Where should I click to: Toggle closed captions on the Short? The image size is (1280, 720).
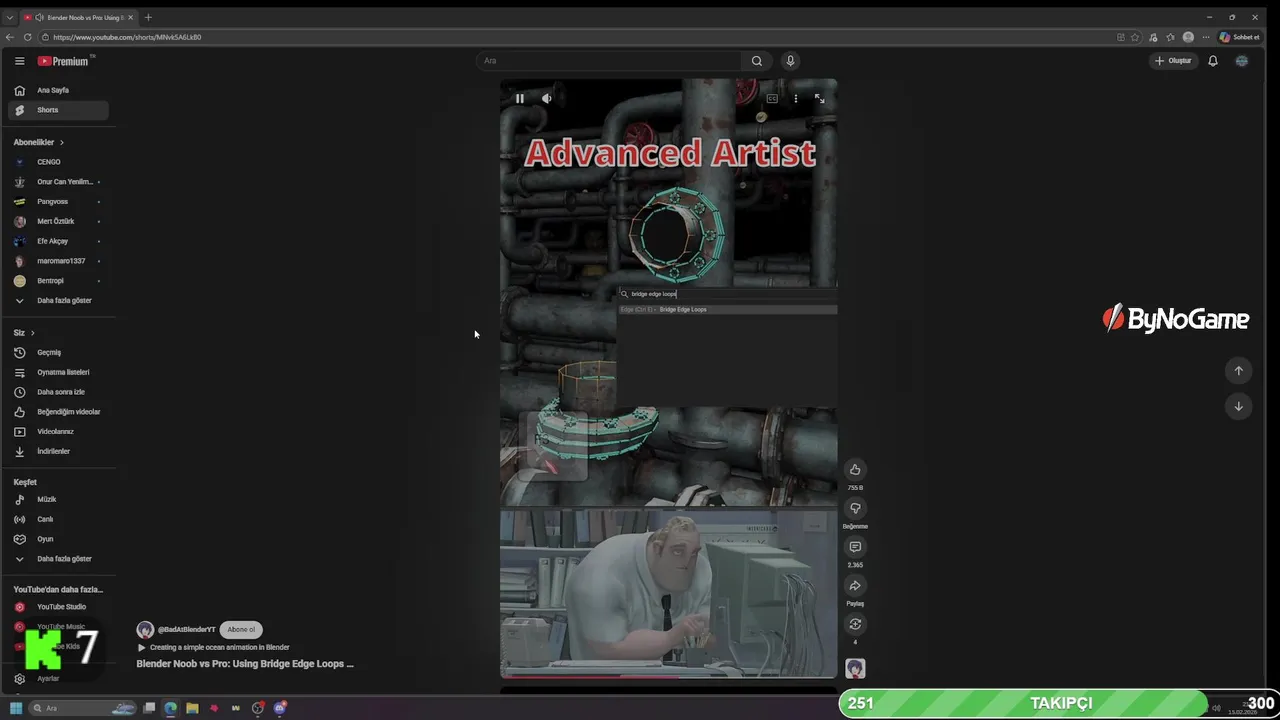(x=772, y=98)
